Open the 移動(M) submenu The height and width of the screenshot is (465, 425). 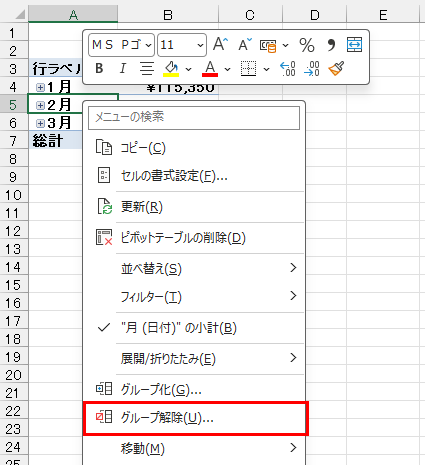point(194,448)
